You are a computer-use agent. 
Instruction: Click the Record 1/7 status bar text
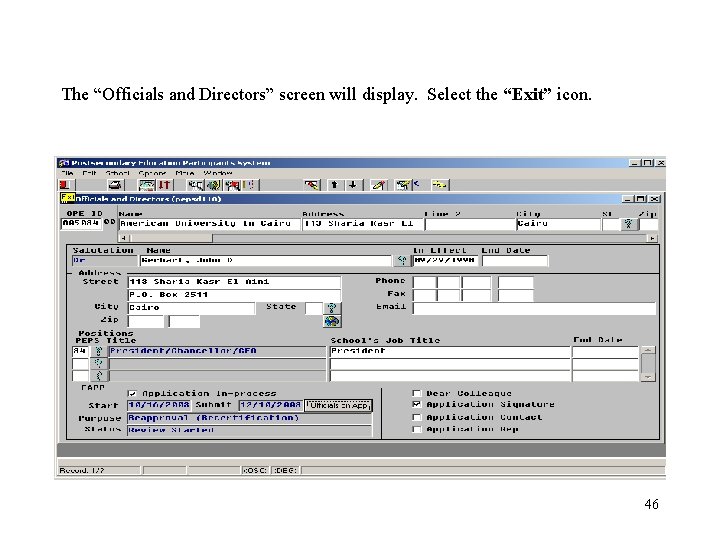click(x=82, y=470)
